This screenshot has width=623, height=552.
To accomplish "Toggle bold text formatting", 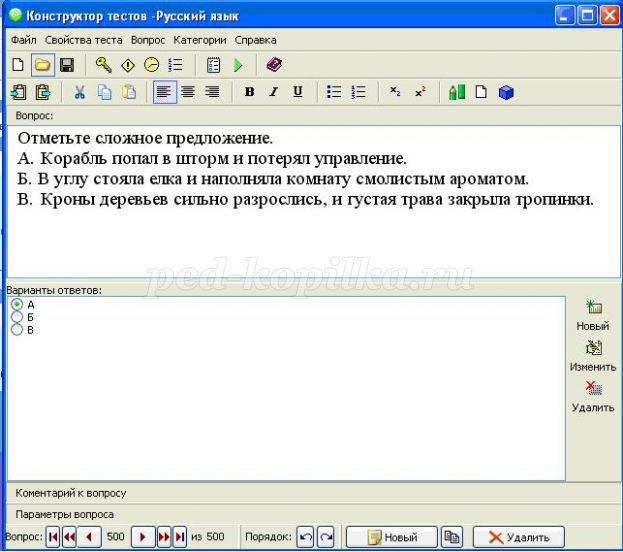I will (x=249, y=92).
